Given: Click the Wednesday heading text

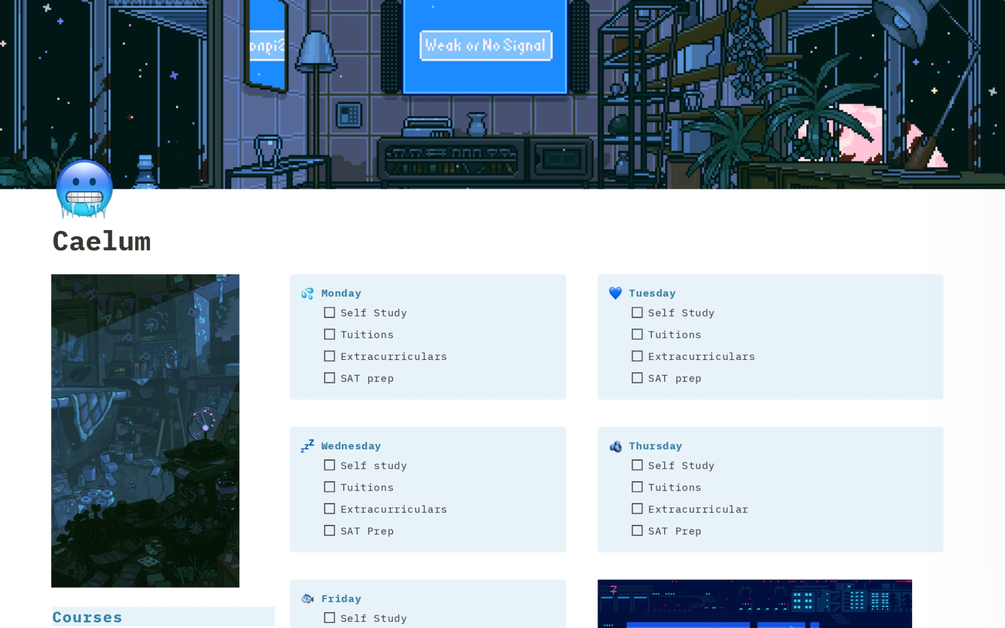Looking at the screenshot, I should pyautogui.click(x=351, y=446).
